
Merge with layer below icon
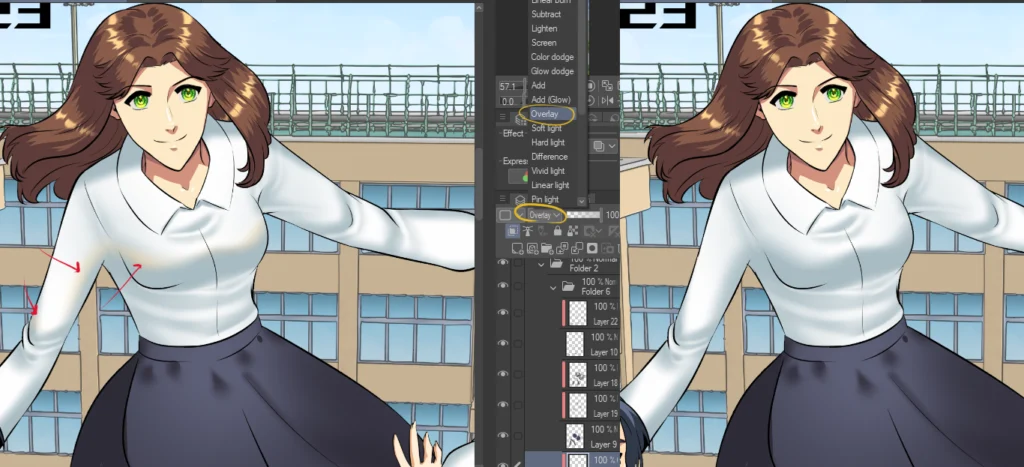click(x=577, y=248)
